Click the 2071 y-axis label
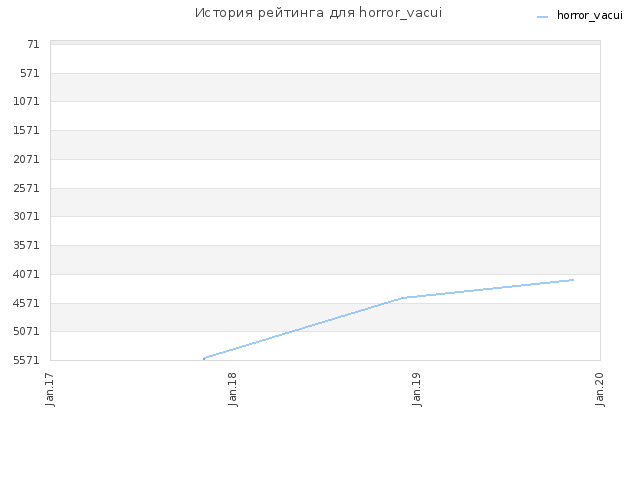640x480 pixels. click(27, 159)
